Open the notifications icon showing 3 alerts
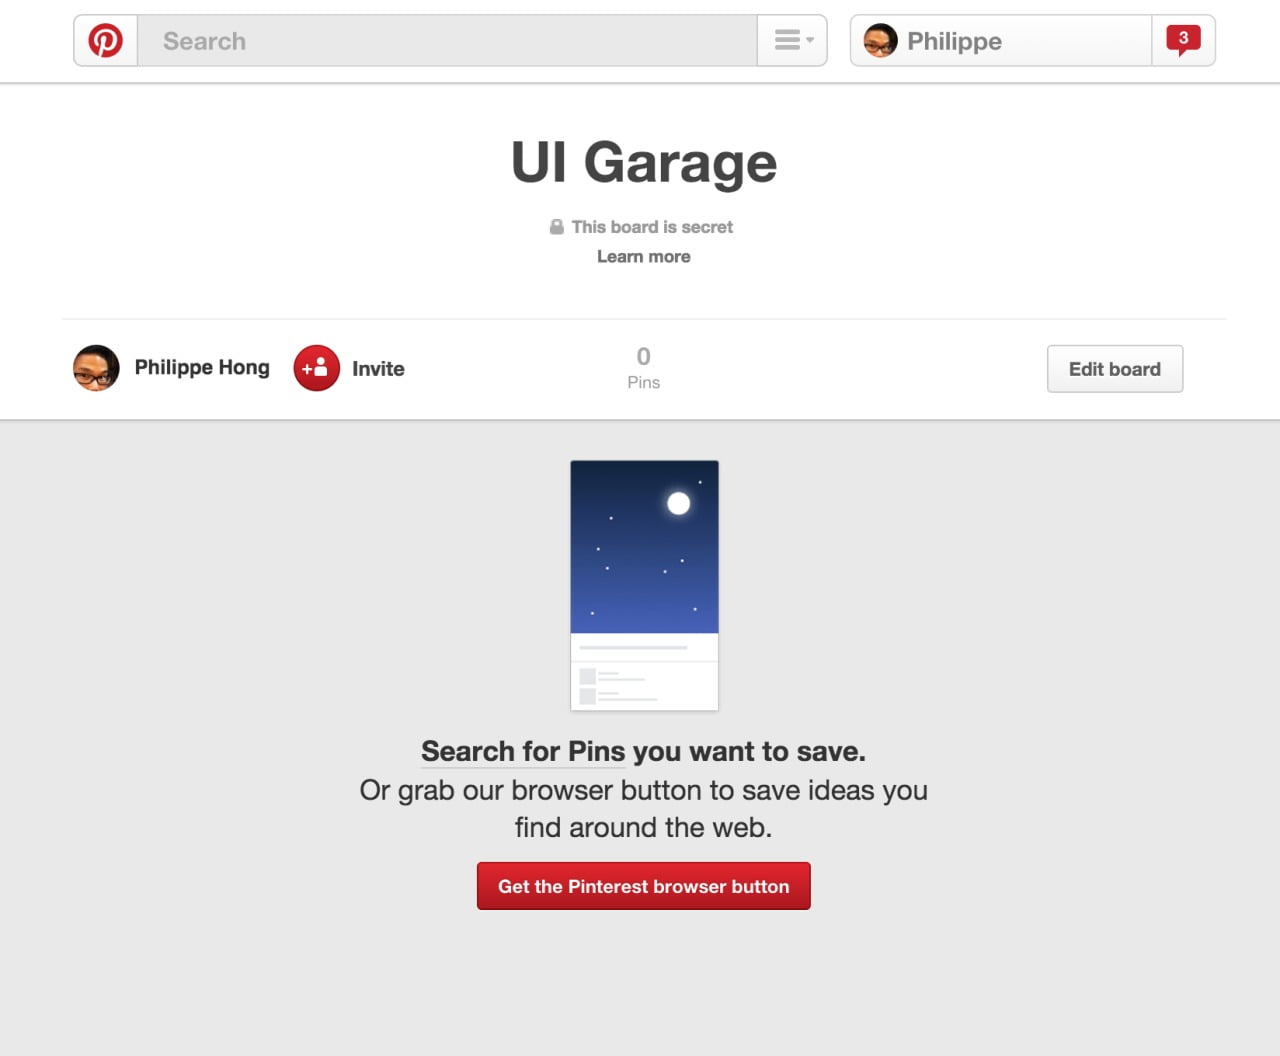The width and height of the screenshot is (1280, 1056). tap(1184, 38)
